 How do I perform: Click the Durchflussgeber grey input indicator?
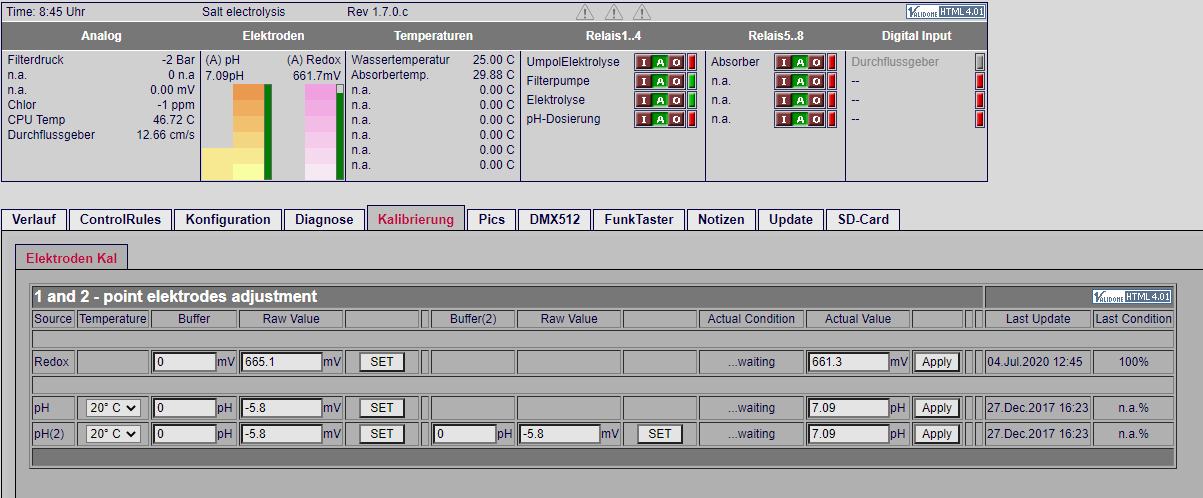(x=980, y=62)
